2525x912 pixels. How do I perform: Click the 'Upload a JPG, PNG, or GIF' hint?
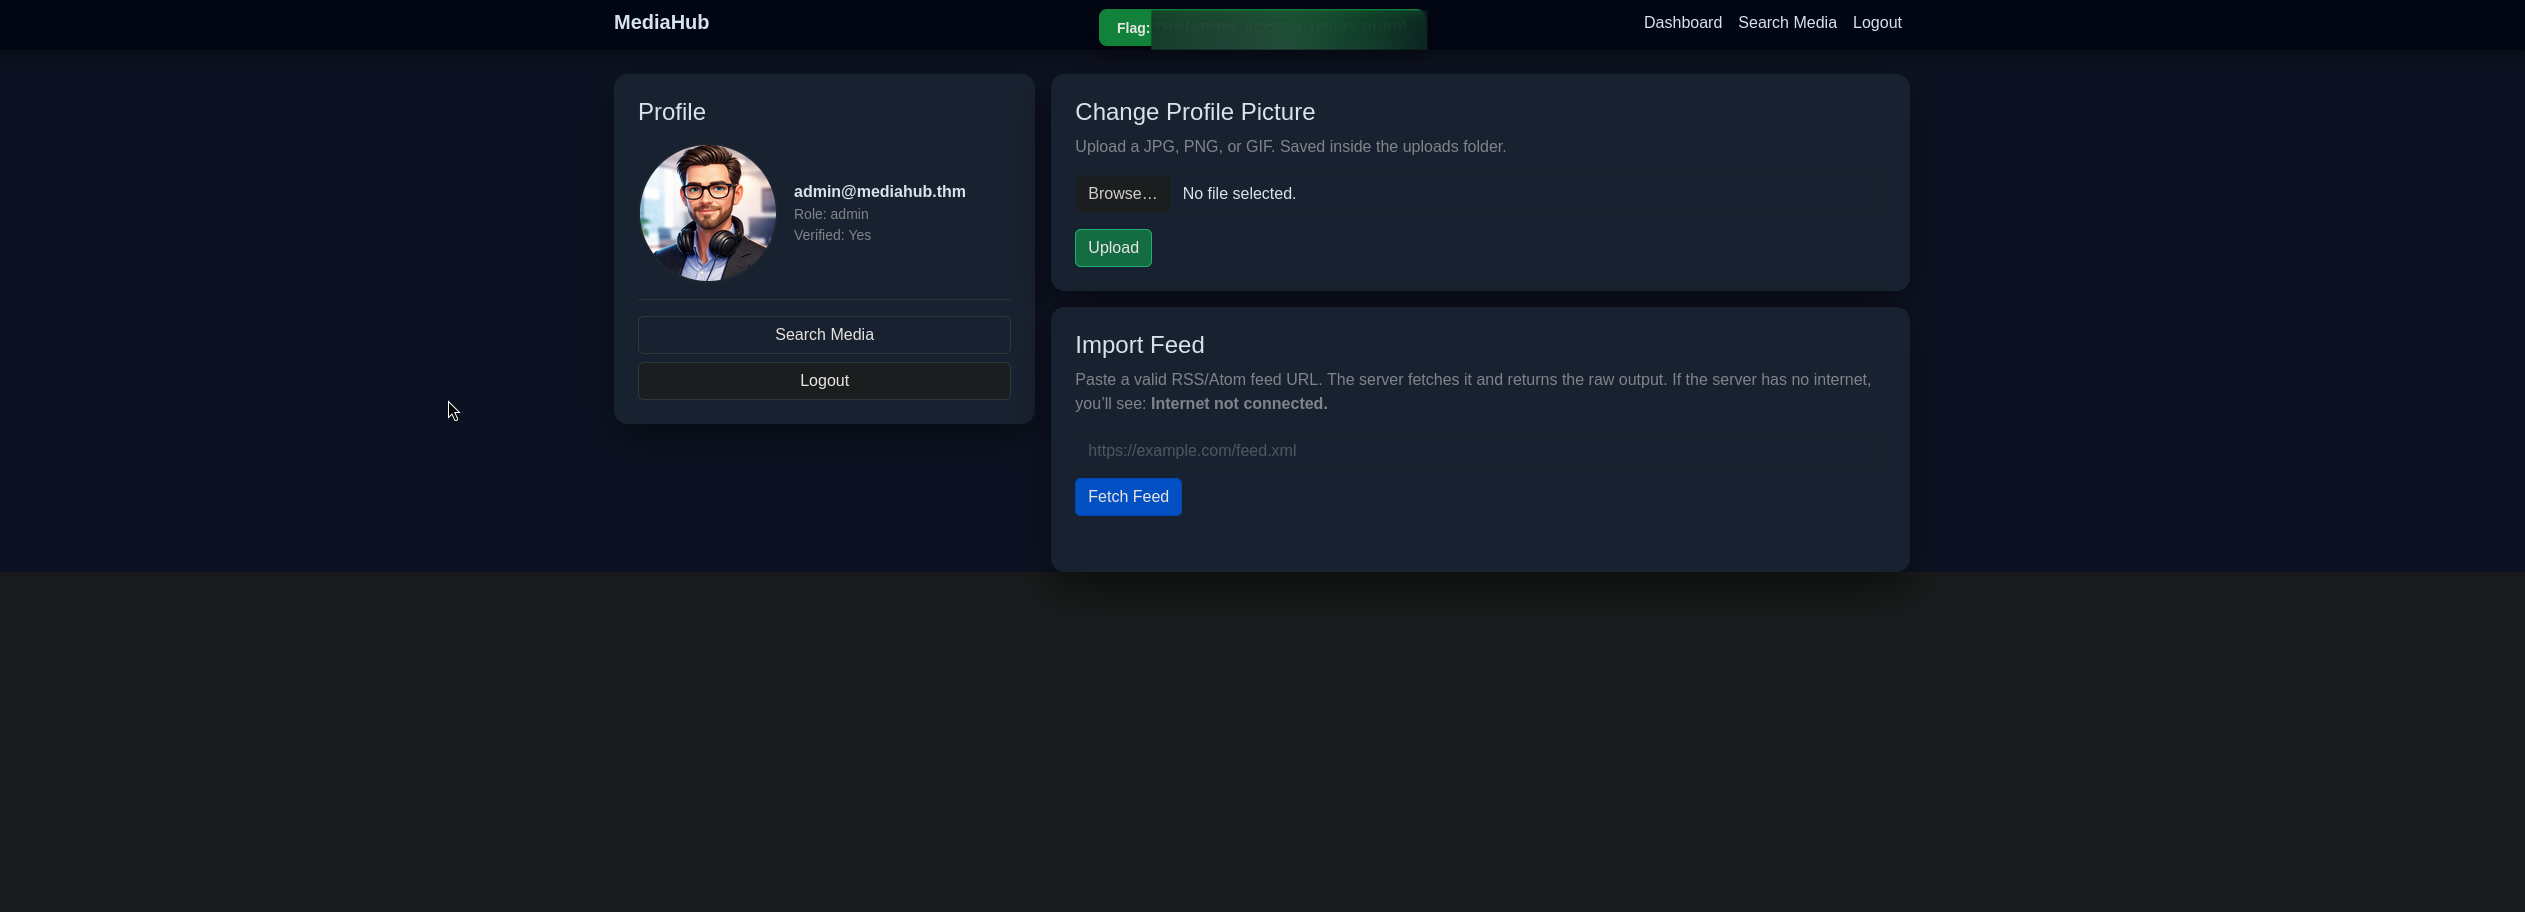[x=1290, y=147]
